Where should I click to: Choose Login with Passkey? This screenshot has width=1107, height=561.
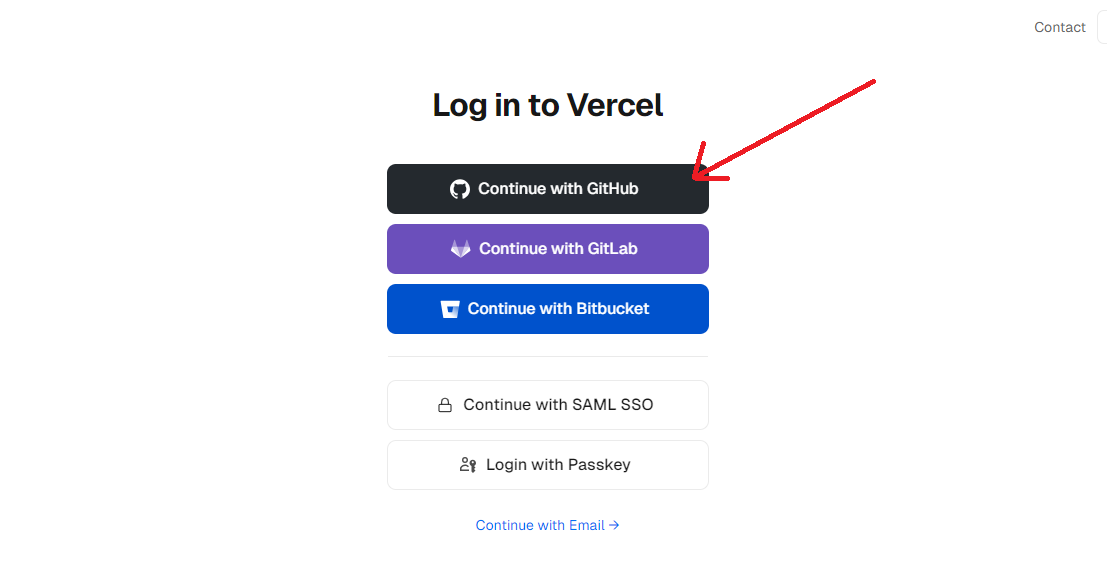548,465
